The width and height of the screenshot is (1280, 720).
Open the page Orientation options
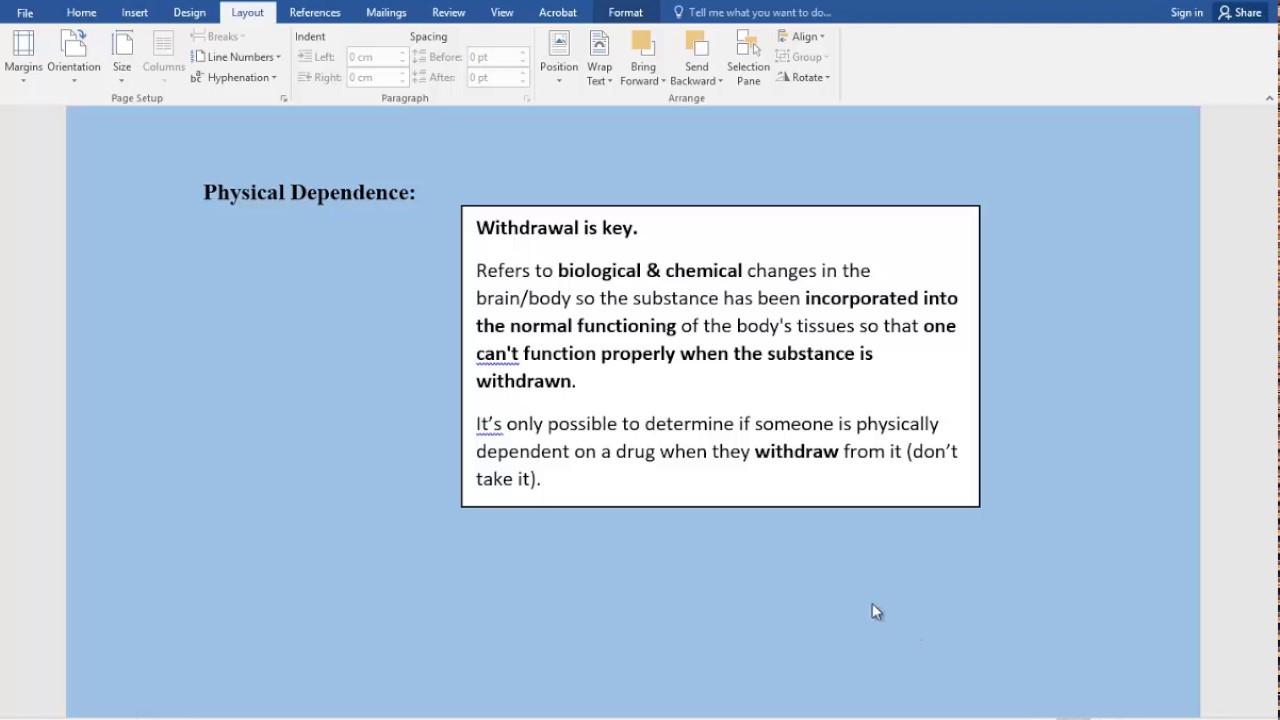point(74,57)
